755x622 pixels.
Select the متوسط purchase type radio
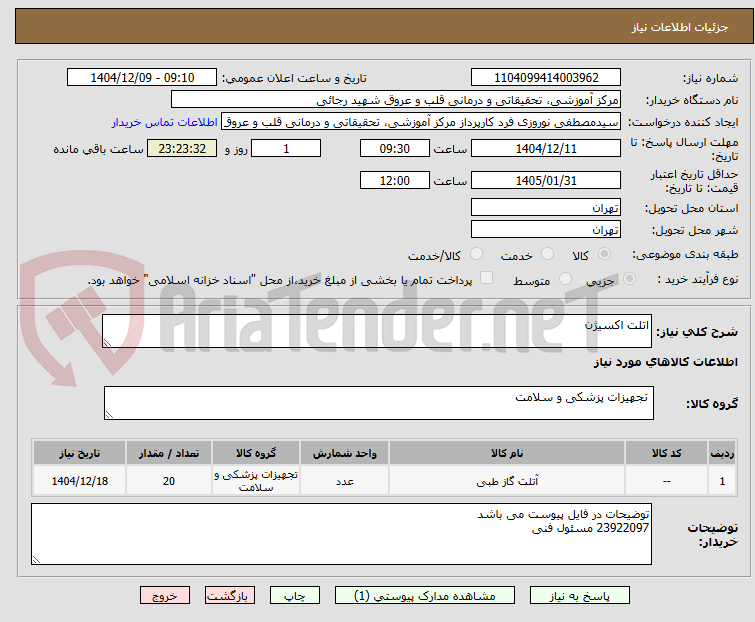coord(565,279)
